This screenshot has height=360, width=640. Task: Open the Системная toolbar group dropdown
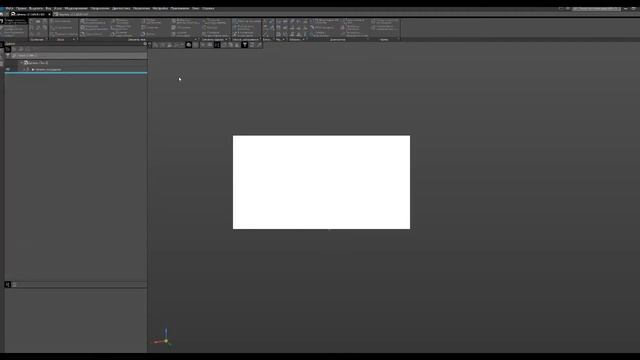pos(47,40)
